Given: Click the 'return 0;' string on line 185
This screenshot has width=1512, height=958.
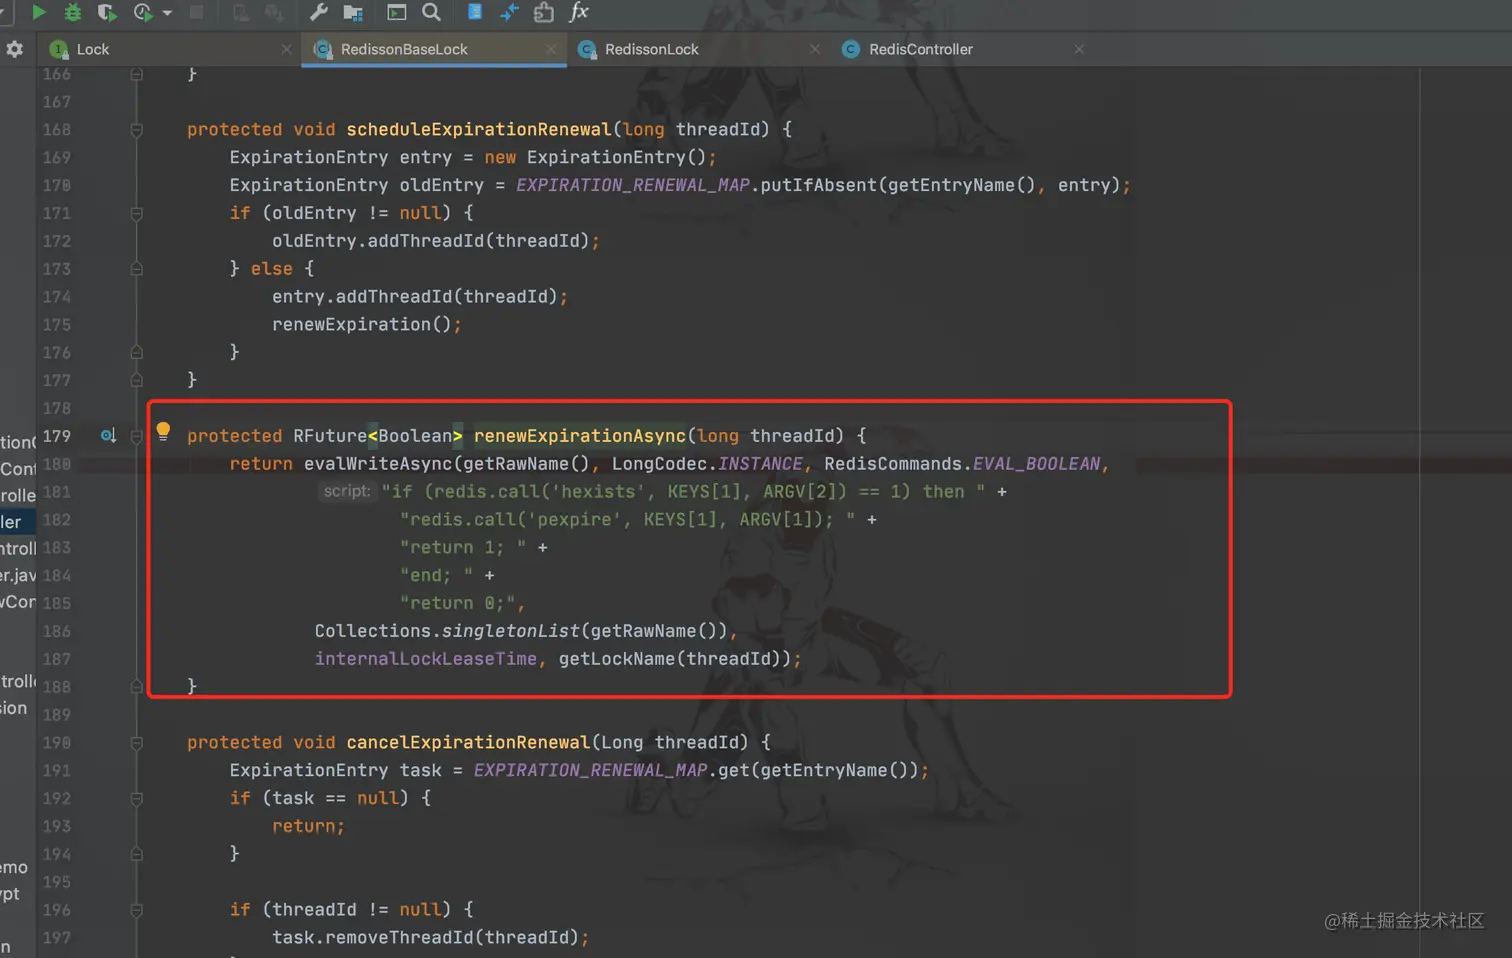Looking at the screenshot, I should click(459, 603).
